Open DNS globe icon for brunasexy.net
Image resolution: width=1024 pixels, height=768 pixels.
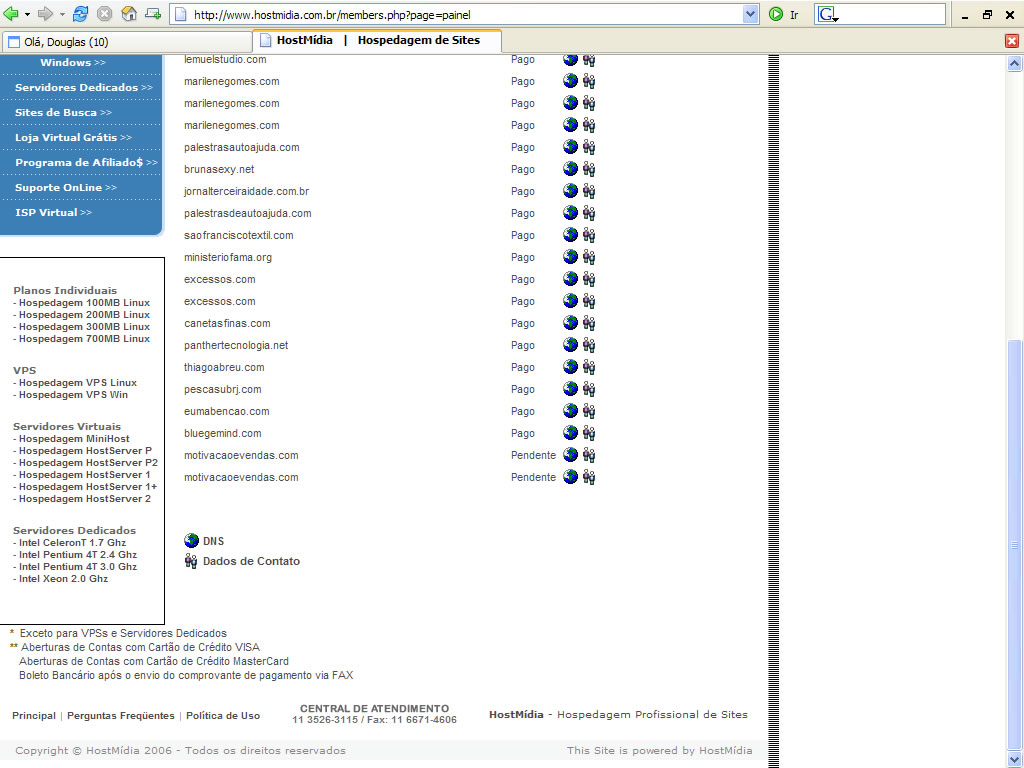pyautogui.click(x=570, y=168)
